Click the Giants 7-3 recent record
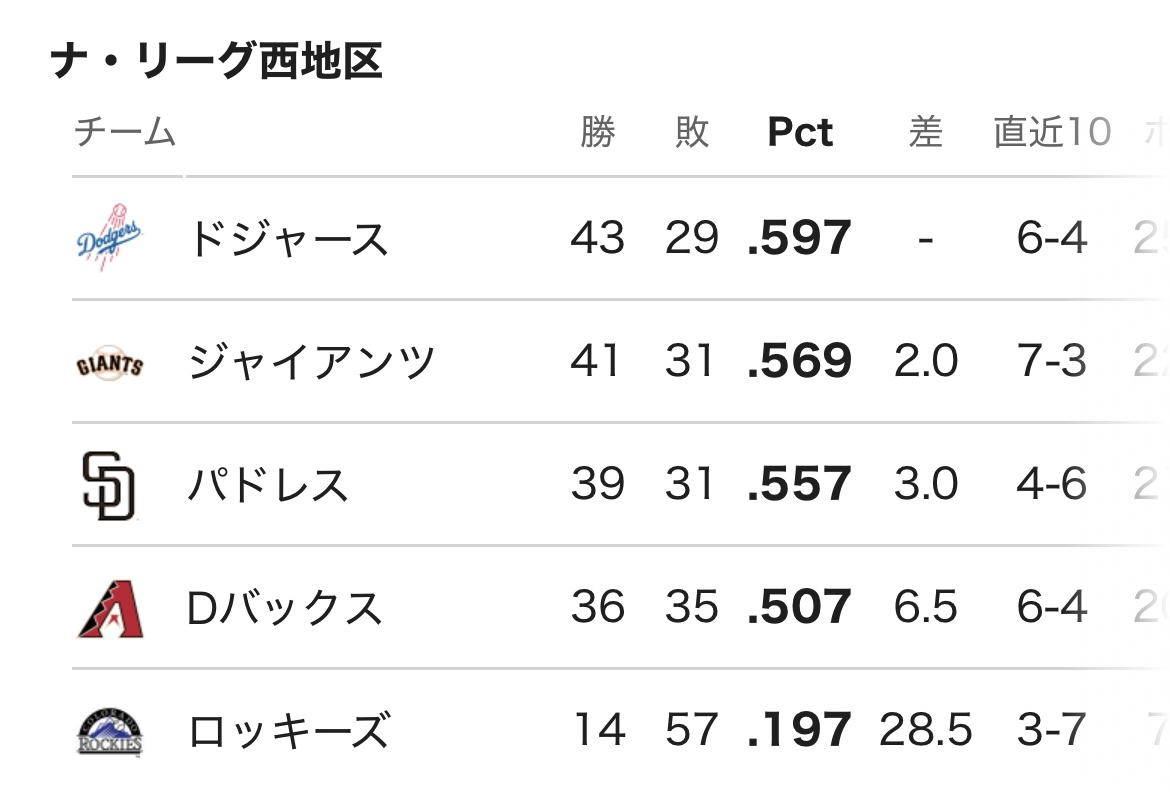This screenshot has width=1170, height=795. click(1052, 362)
